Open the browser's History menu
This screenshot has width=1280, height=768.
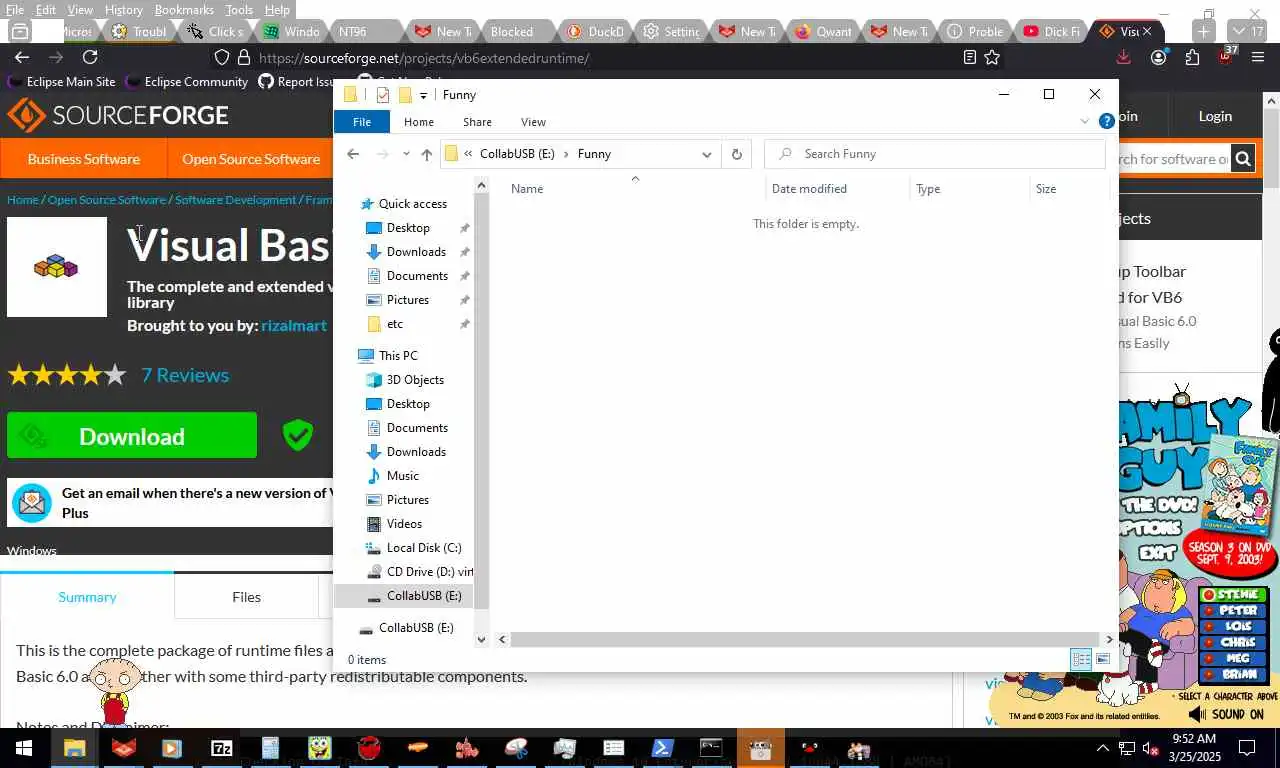pos(123,9)
